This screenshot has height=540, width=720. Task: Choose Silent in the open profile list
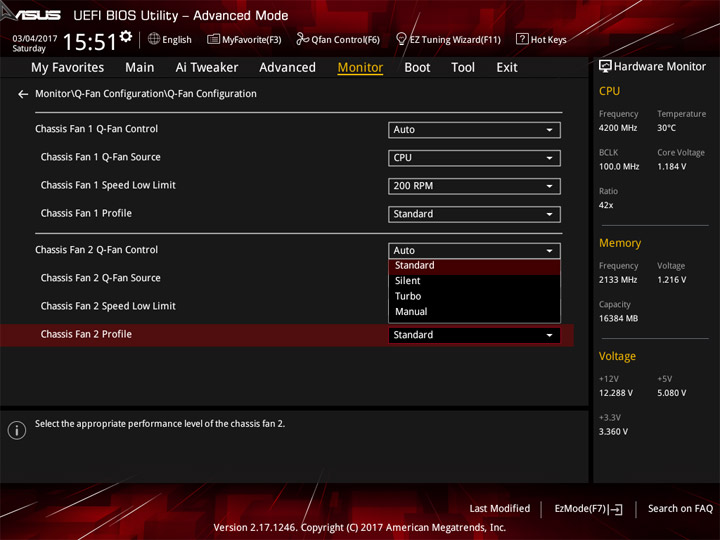474,281
